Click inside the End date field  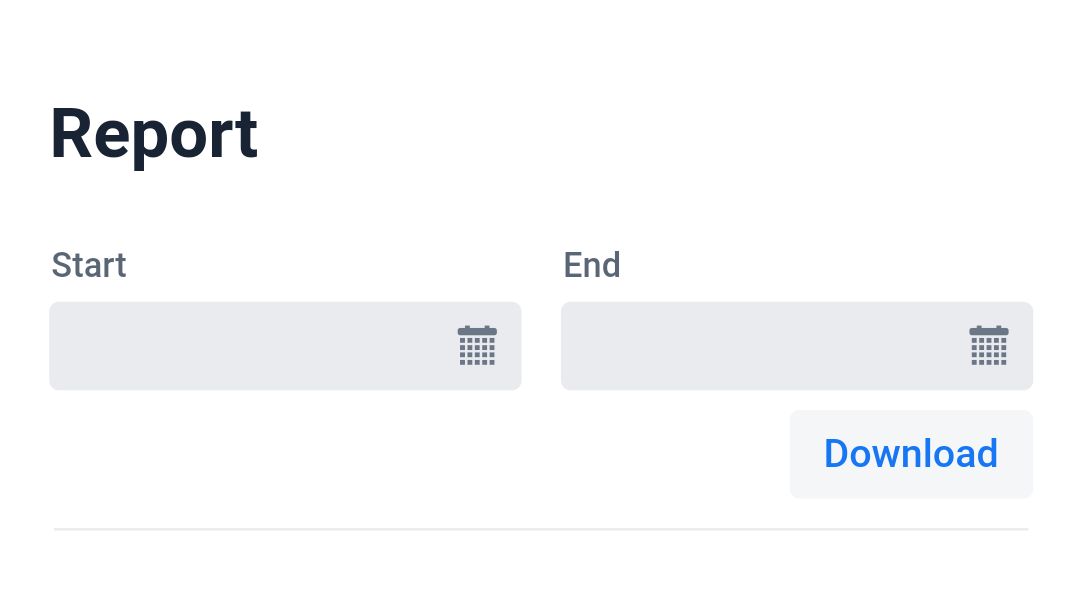tap(760, 345)
